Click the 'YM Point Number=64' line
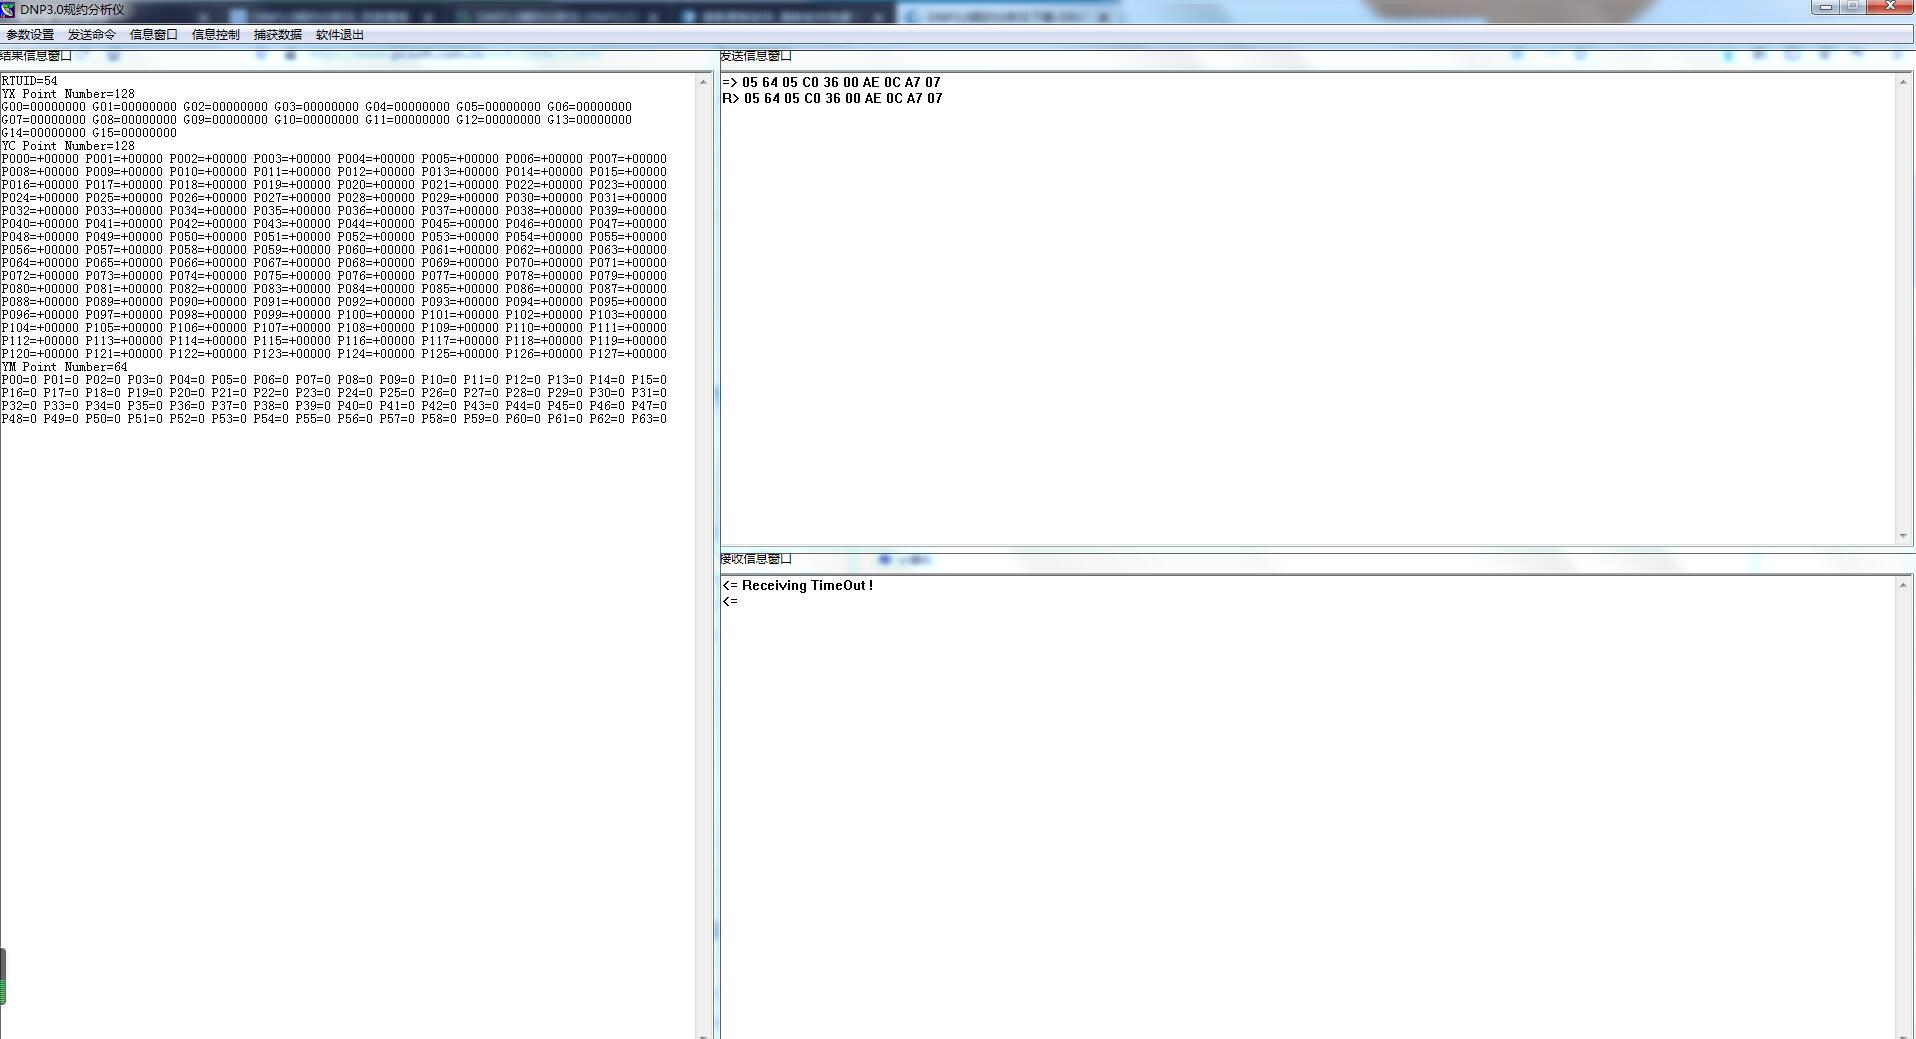This screenshot has height=1039, width=1916. pyautogui.click(x=65, y=367)
